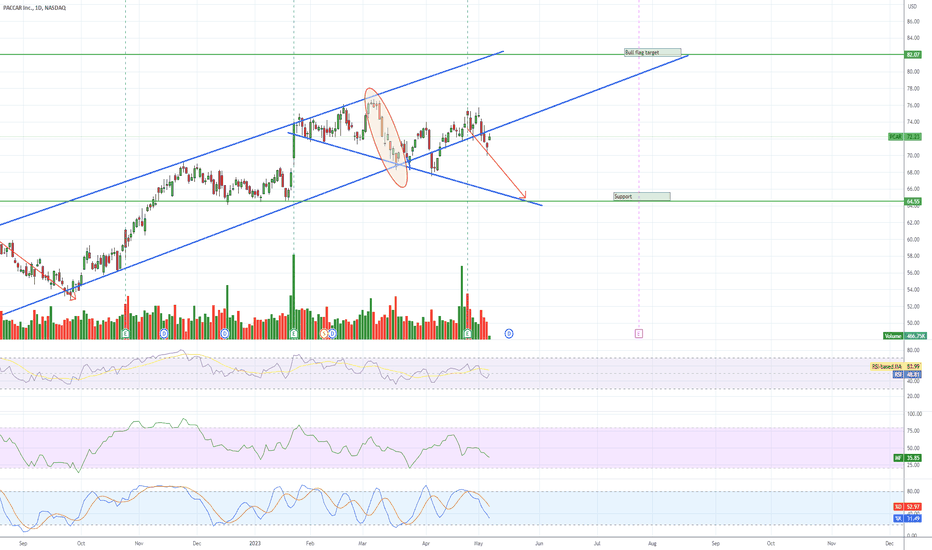Click the November dividend marker icon
The image size is (932, 550).
[x=164, y=334]
